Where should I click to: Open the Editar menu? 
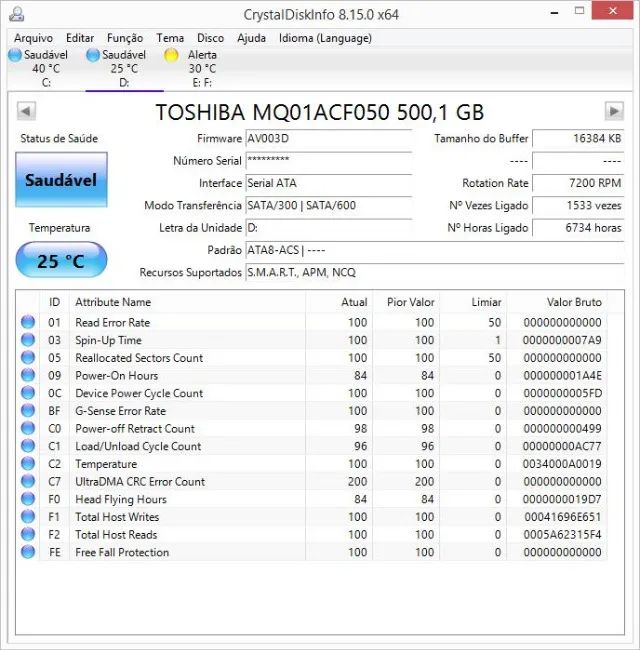[x=80, y=38]
